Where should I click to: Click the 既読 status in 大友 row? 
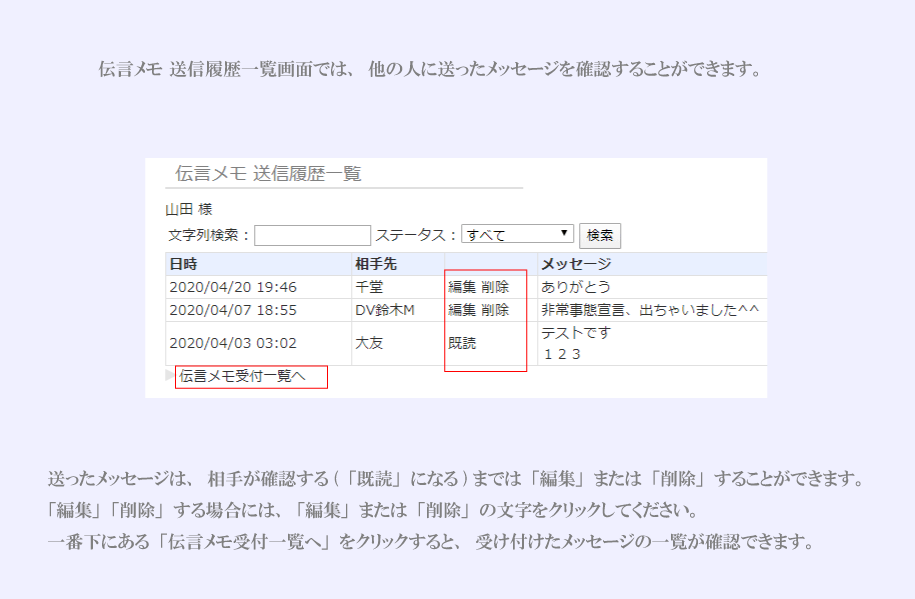pos(462,343)
